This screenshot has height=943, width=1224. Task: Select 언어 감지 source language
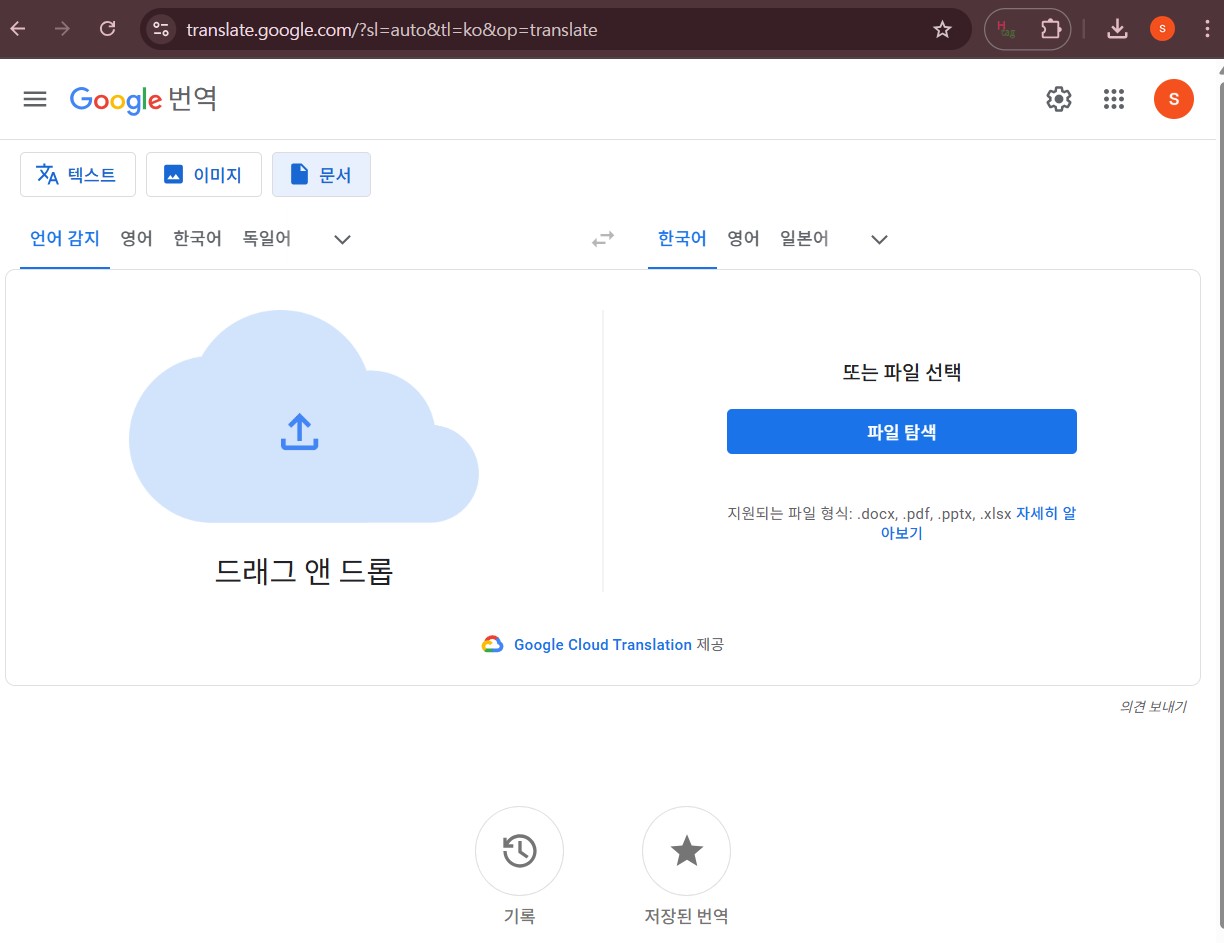pos(65,239)
